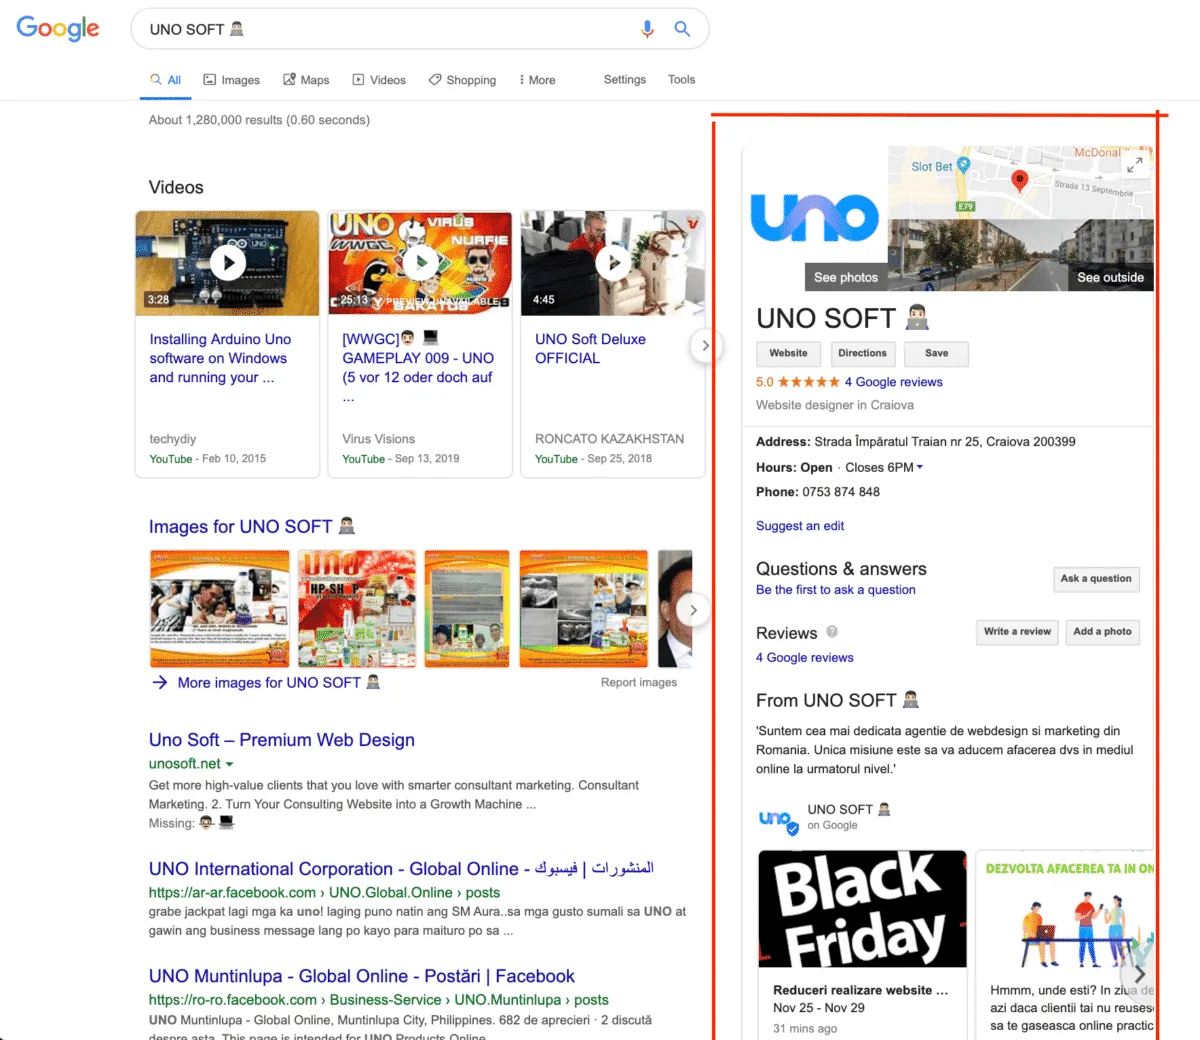
Task: Click the UNO logo image in knowledge panel
Action: click(815, 218)
